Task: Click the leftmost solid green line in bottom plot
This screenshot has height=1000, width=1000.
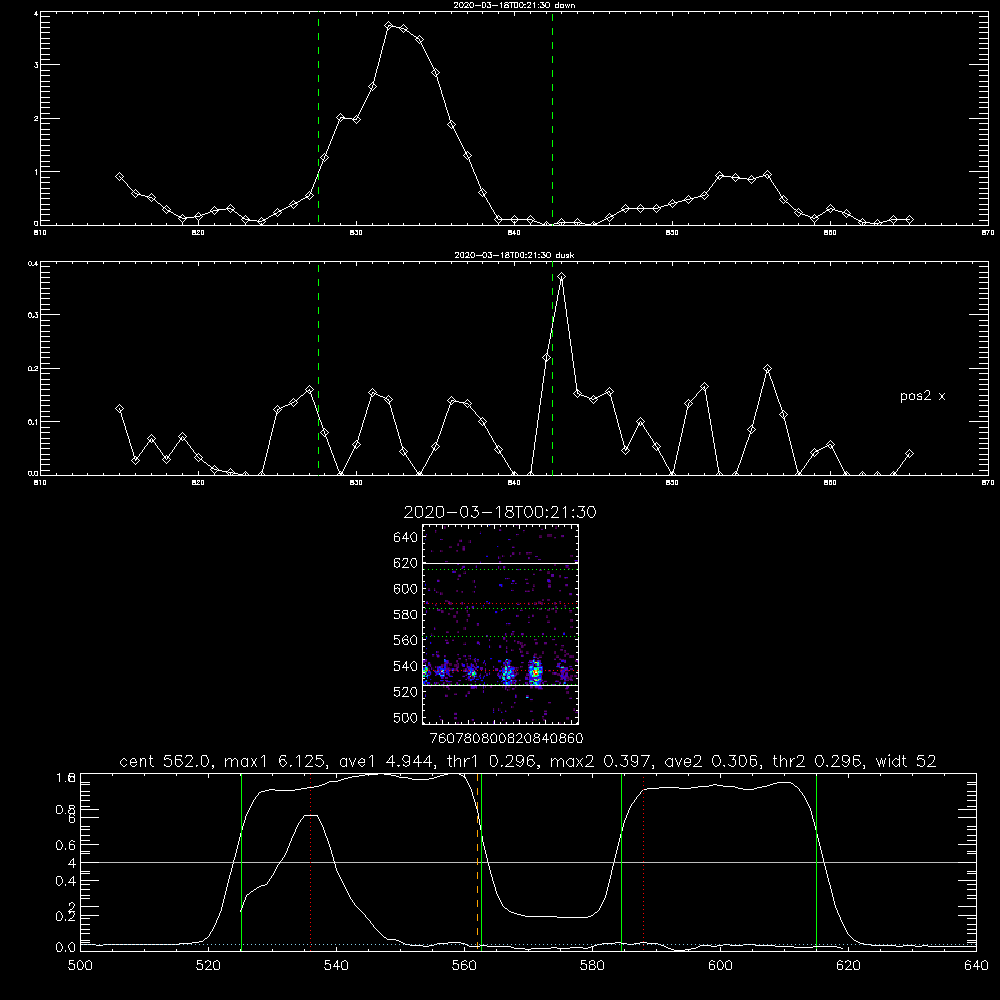Action: [x=241, y=861]
